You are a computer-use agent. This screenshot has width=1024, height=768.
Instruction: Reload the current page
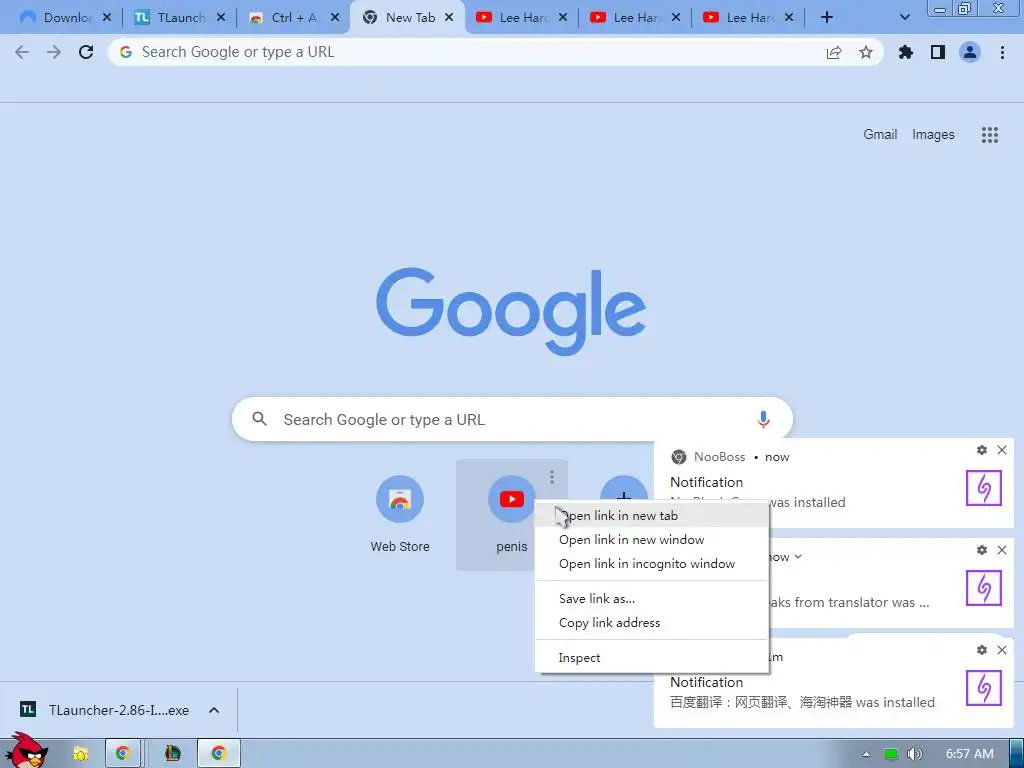click(86, 52)
